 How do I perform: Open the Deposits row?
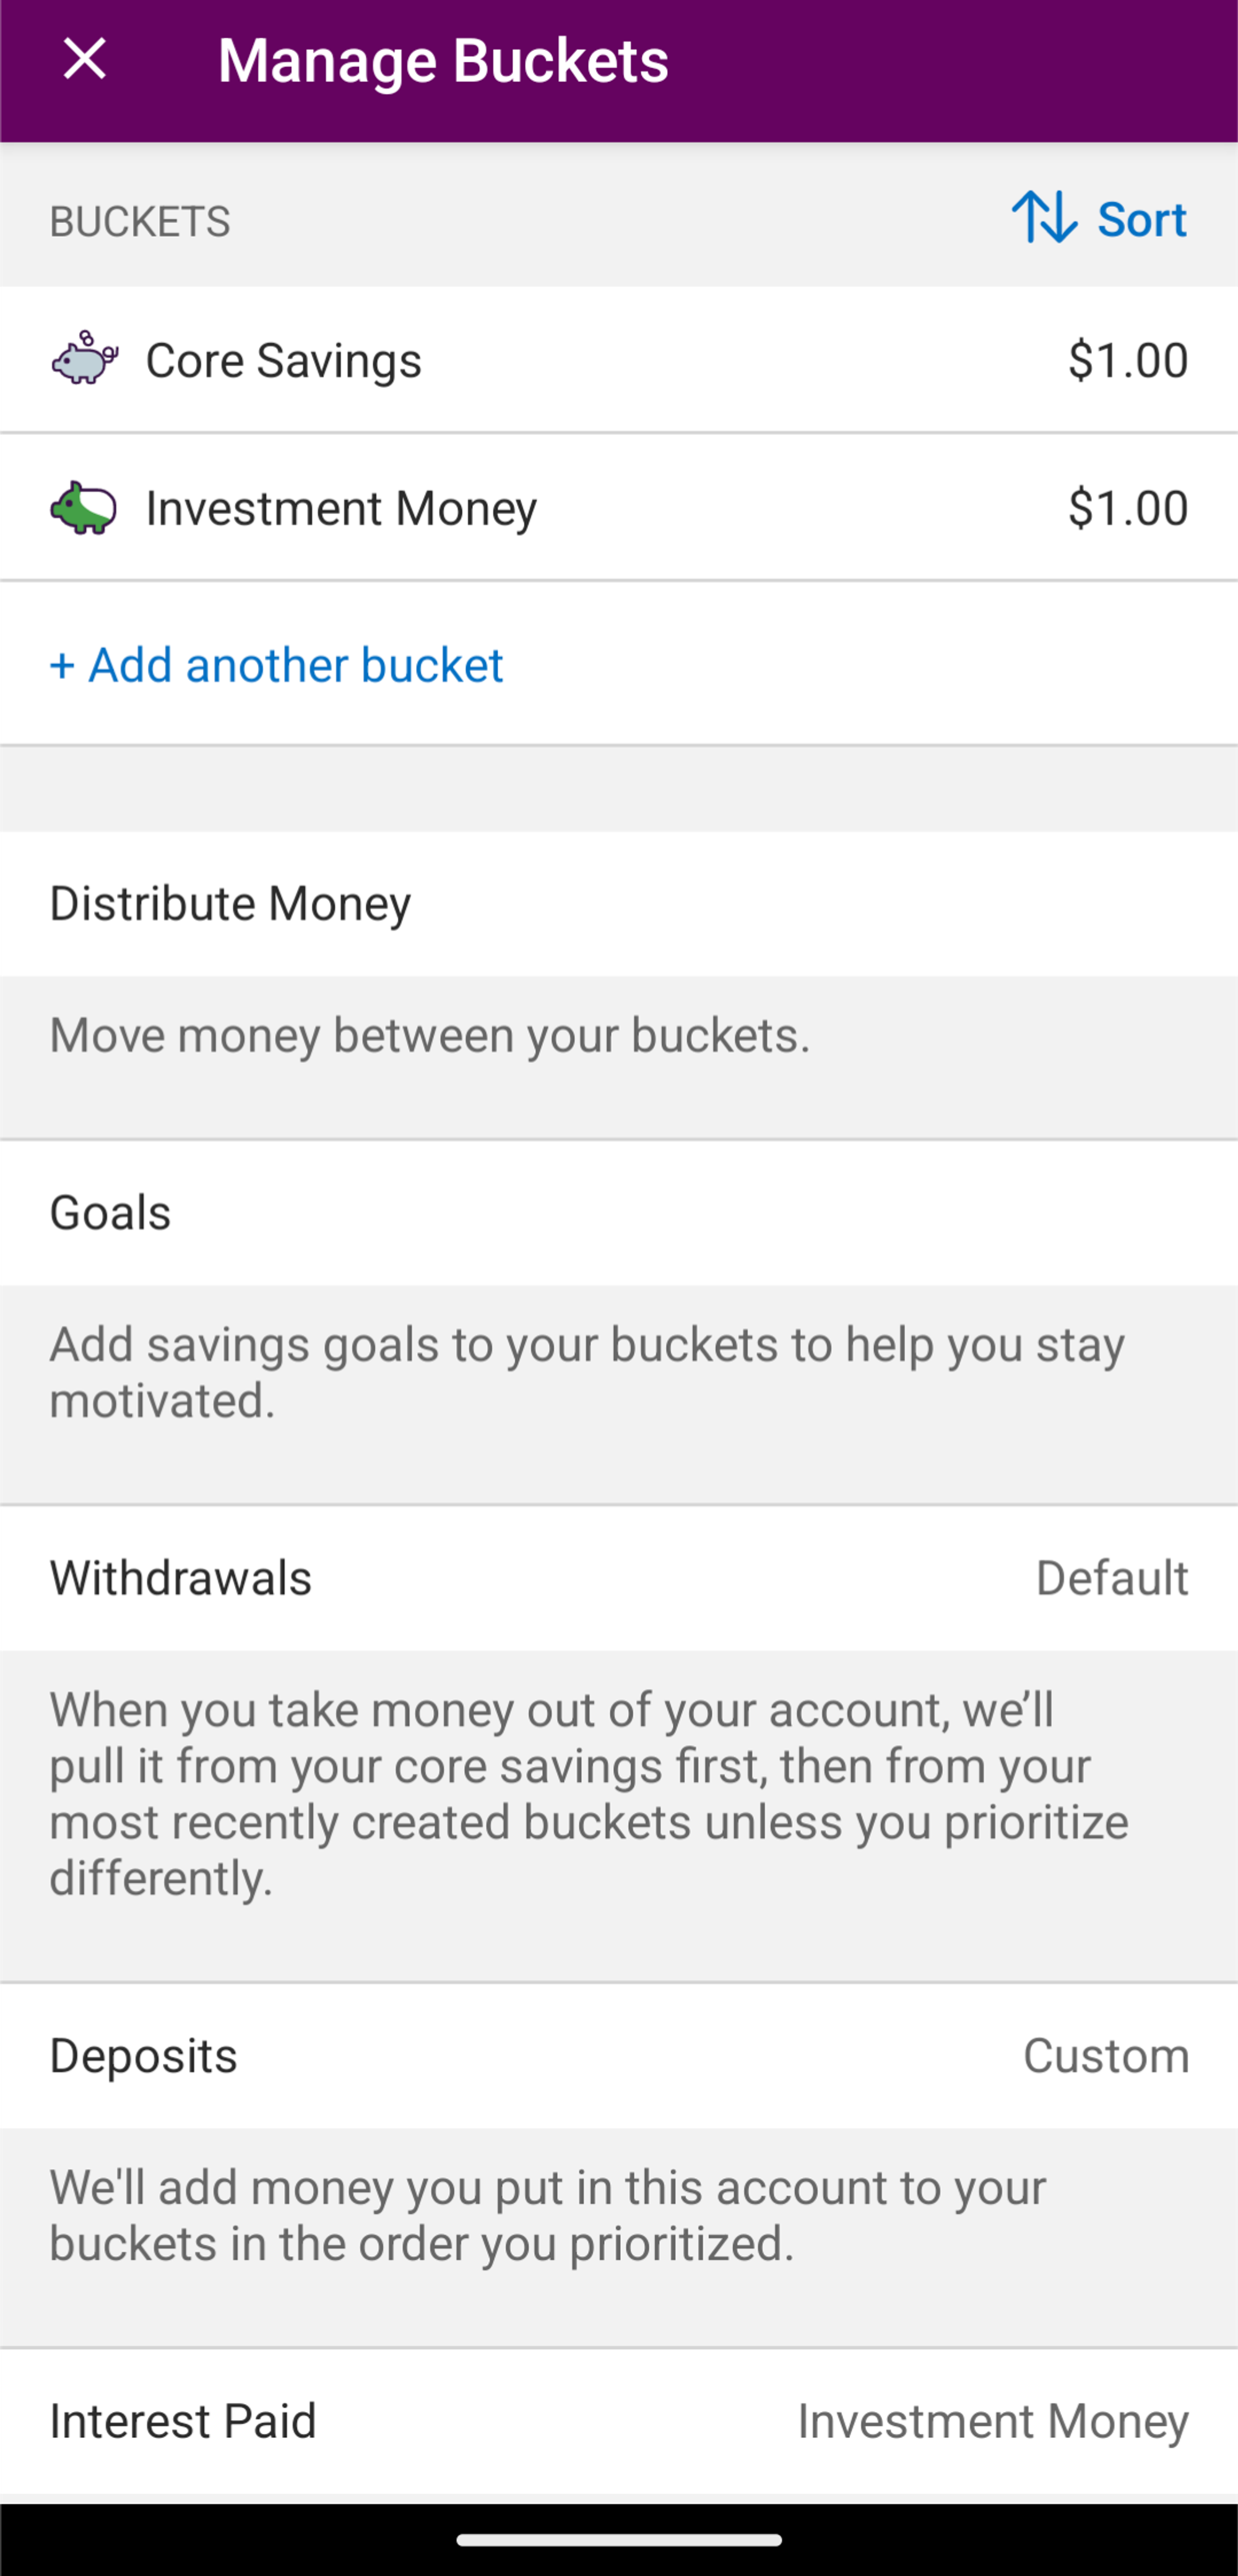tap(619, 2055)
